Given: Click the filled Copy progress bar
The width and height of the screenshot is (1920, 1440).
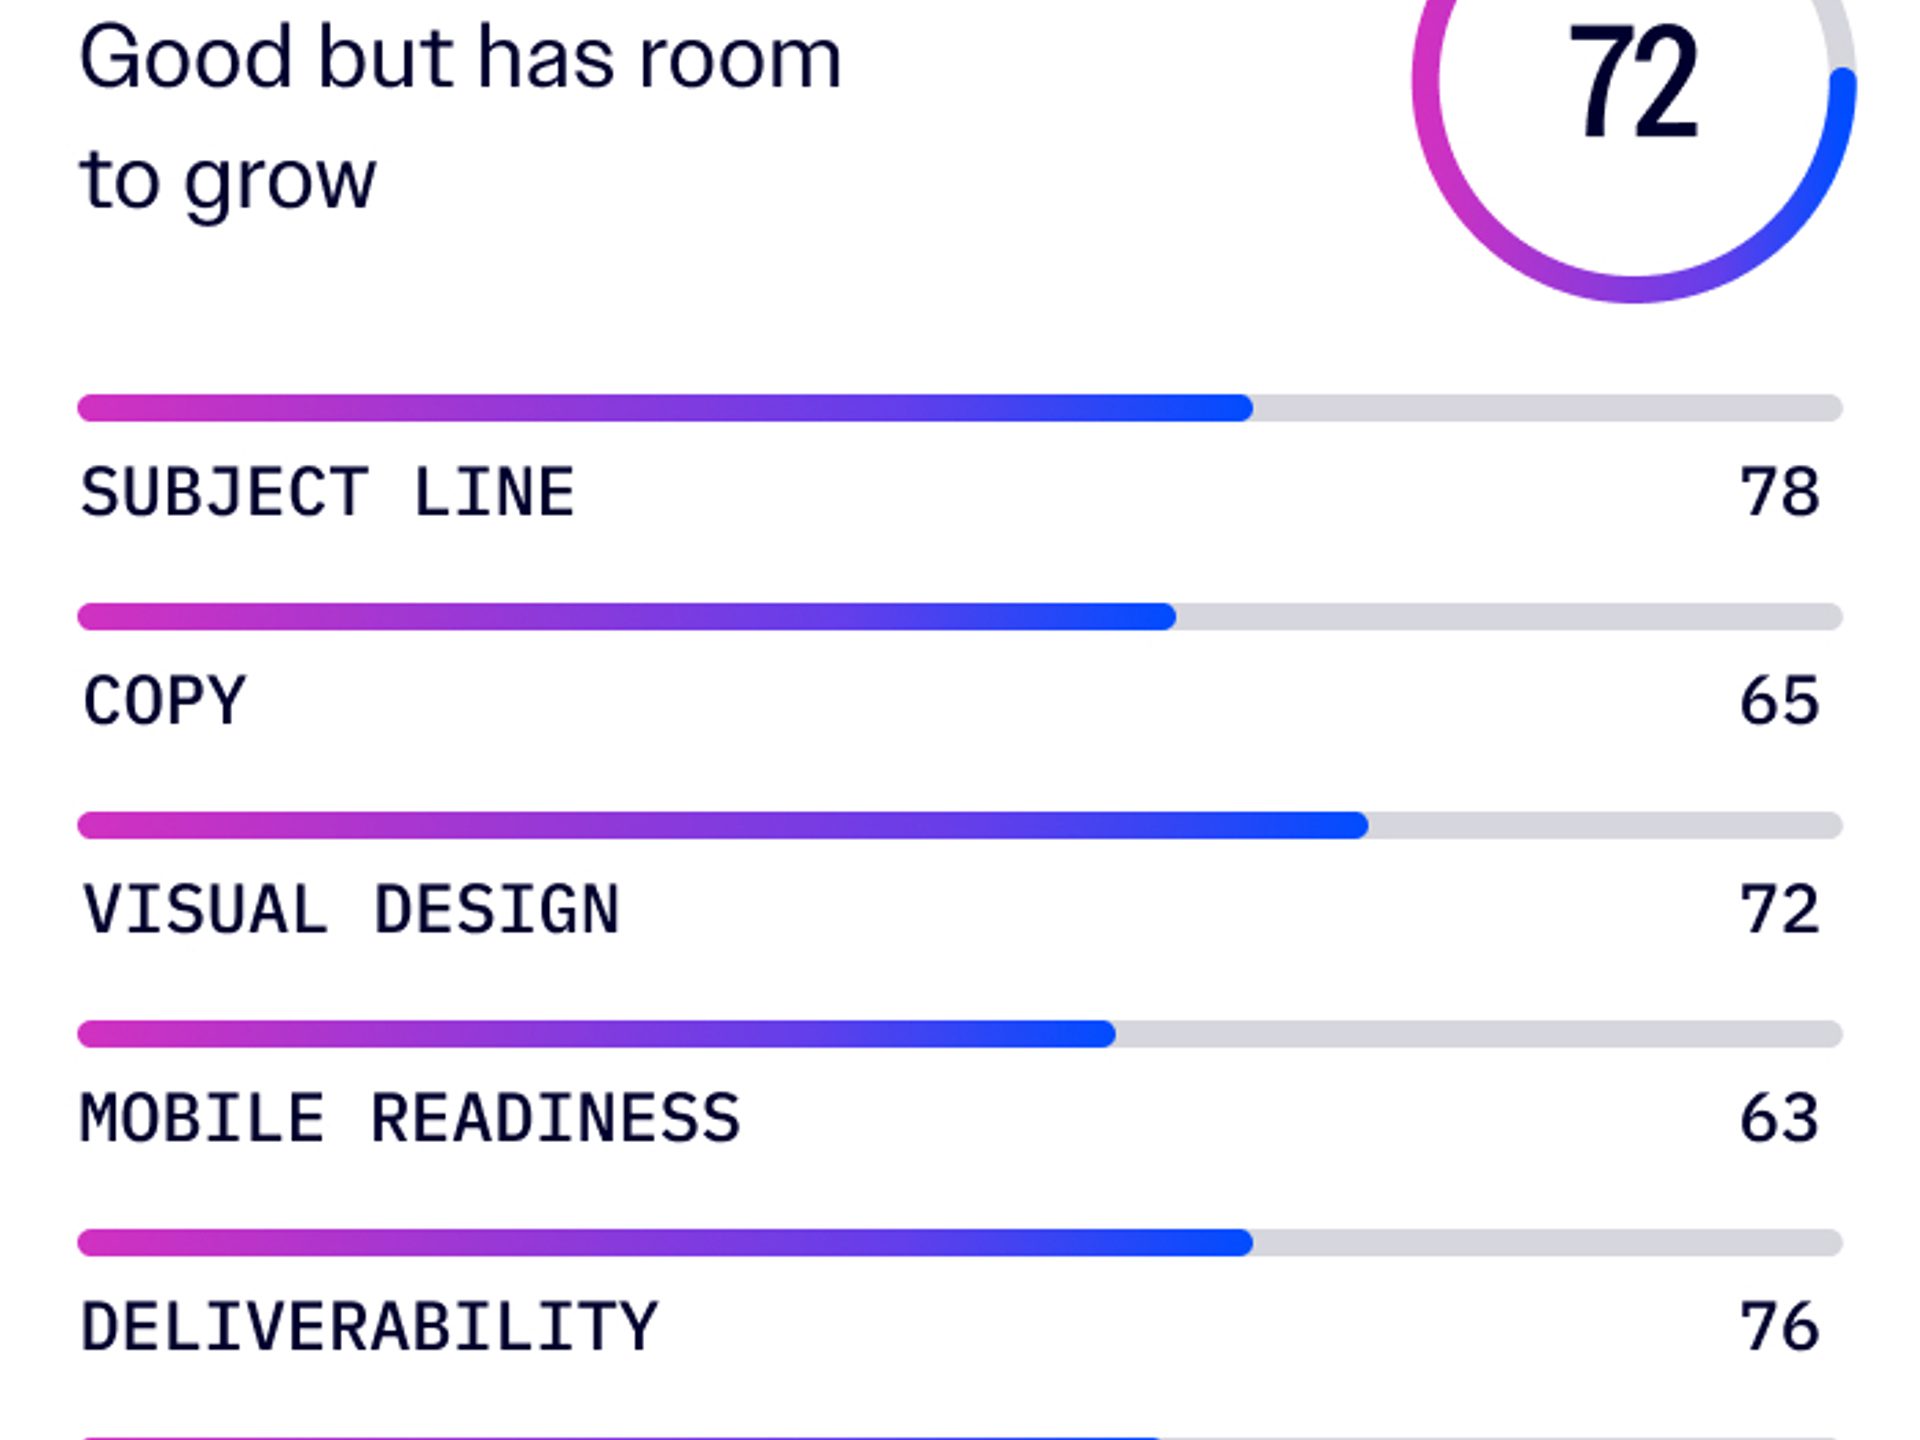Looking at the screenshot, I should pos(626,617).
